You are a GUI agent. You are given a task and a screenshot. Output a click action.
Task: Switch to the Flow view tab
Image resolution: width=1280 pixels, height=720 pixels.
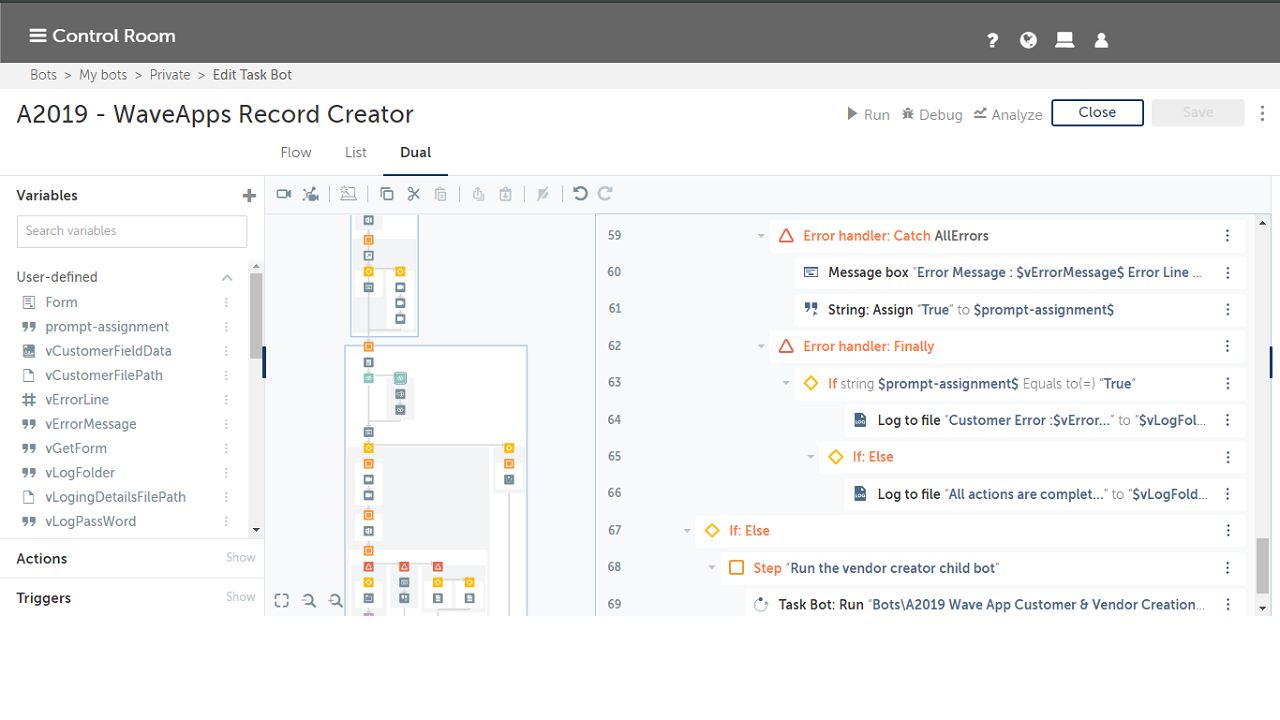pyautogui.click(x=296, y=153)
